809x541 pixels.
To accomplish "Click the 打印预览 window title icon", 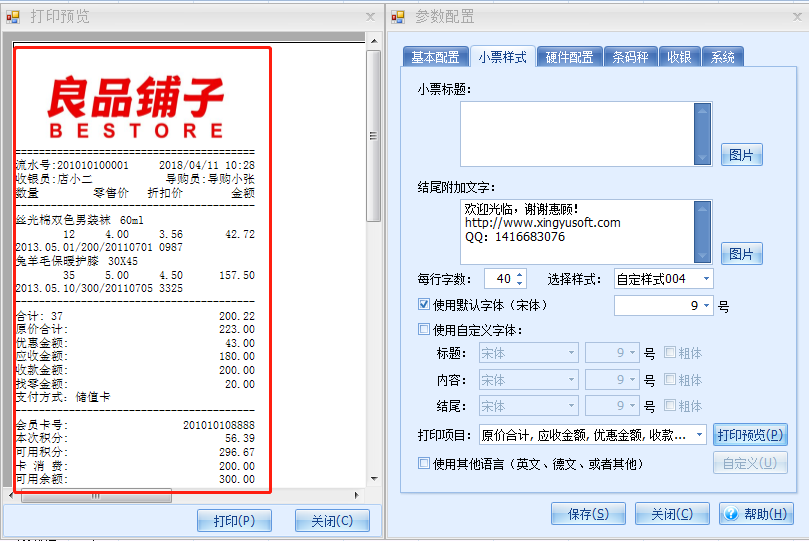I will [x=13, y=17].
